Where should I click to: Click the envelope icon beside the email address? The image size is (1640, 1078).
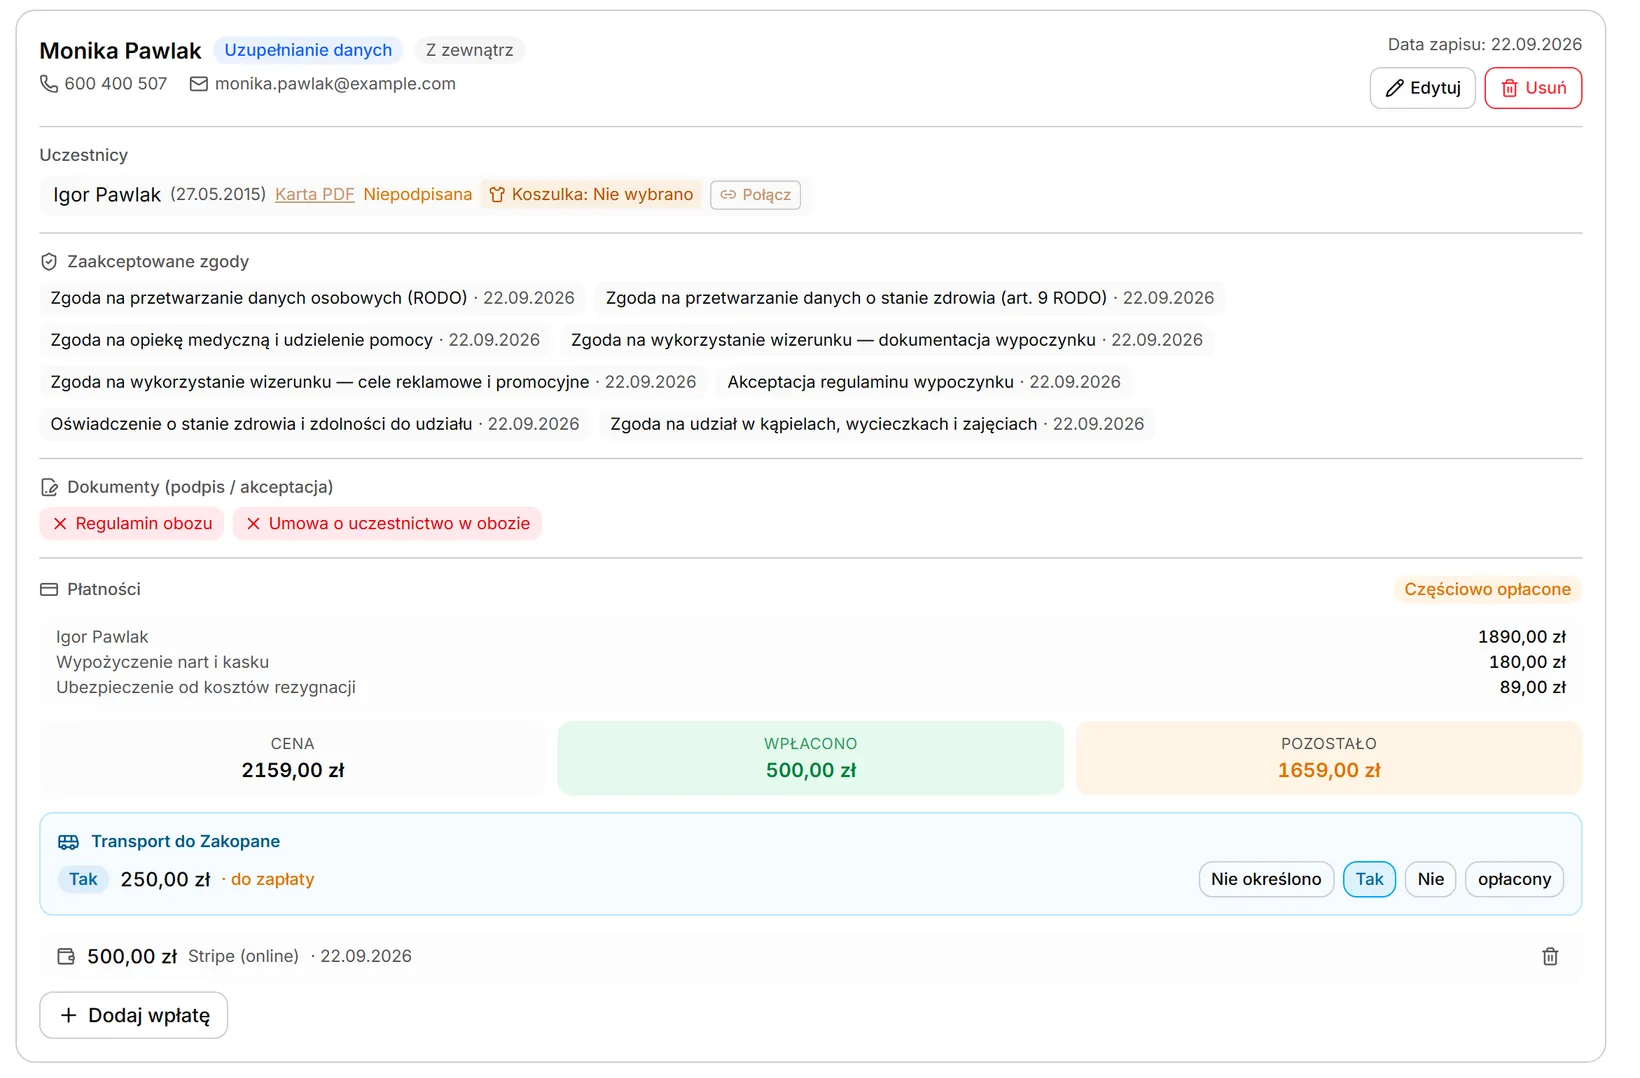(199, 84)
